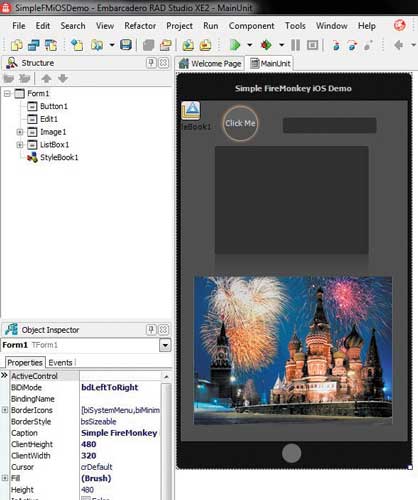Expand the Image1 tree node
The image size is (418, 500).
coord(20,132)
